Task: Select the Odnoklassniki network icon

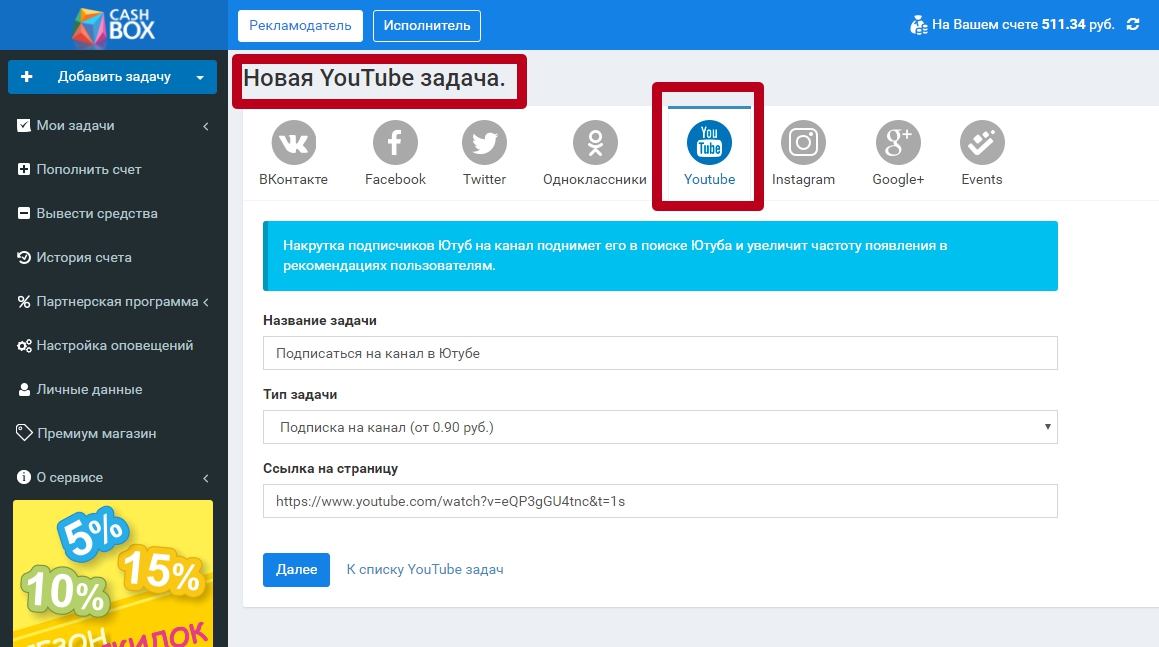Action: 595,143
